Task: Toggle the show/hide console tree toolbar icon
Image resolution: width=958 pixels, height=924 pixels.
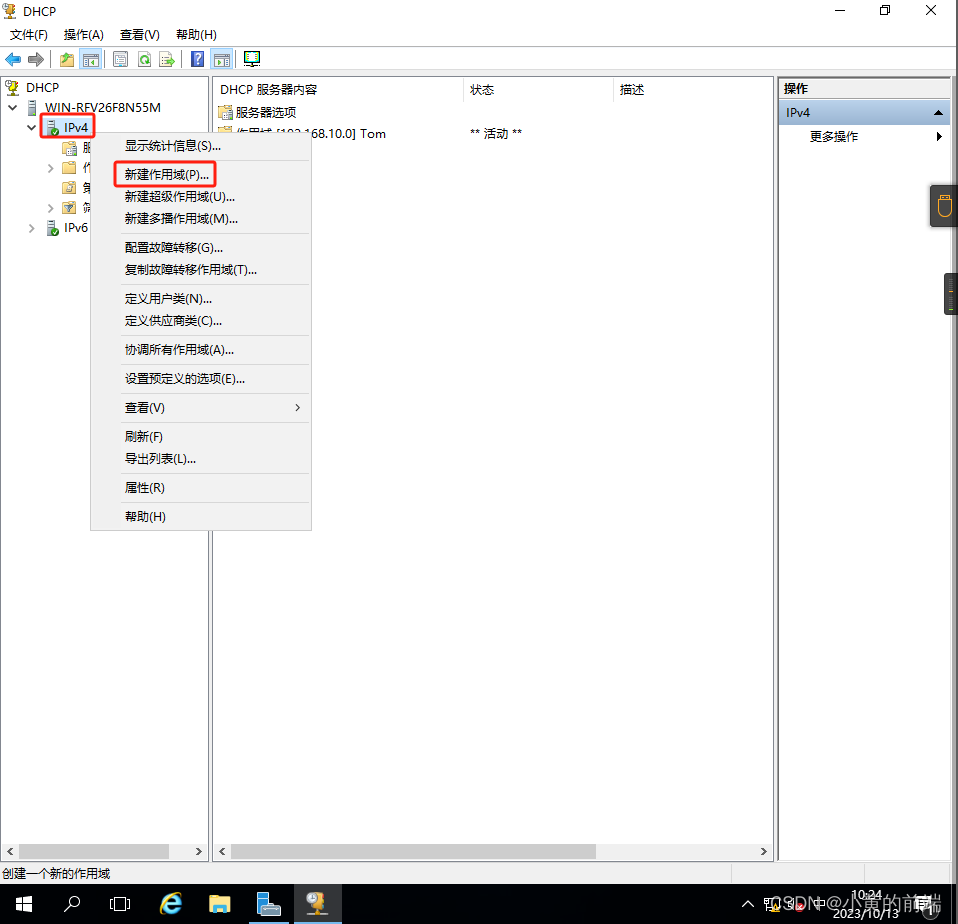Action: coord(91,59)
